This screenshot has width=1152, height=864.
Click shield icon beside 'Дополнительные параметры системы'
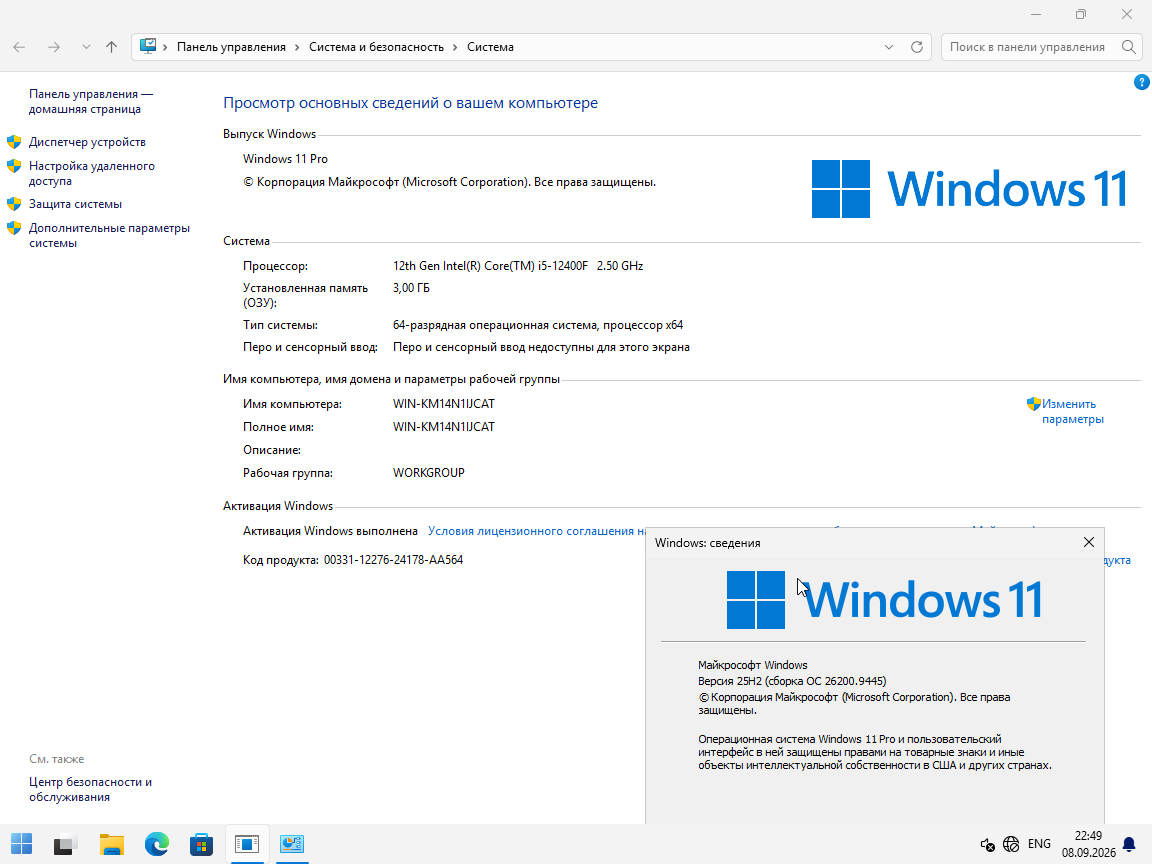coord(14,228)
